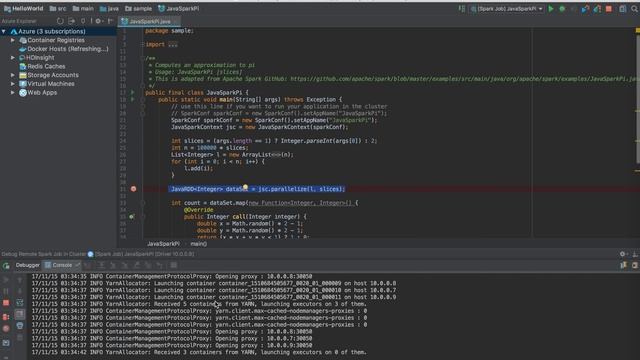Click the teal Azure publish toolbar icon
Image resolution: width=640 pixels, height=360 pixels.
tap(597, 9)
